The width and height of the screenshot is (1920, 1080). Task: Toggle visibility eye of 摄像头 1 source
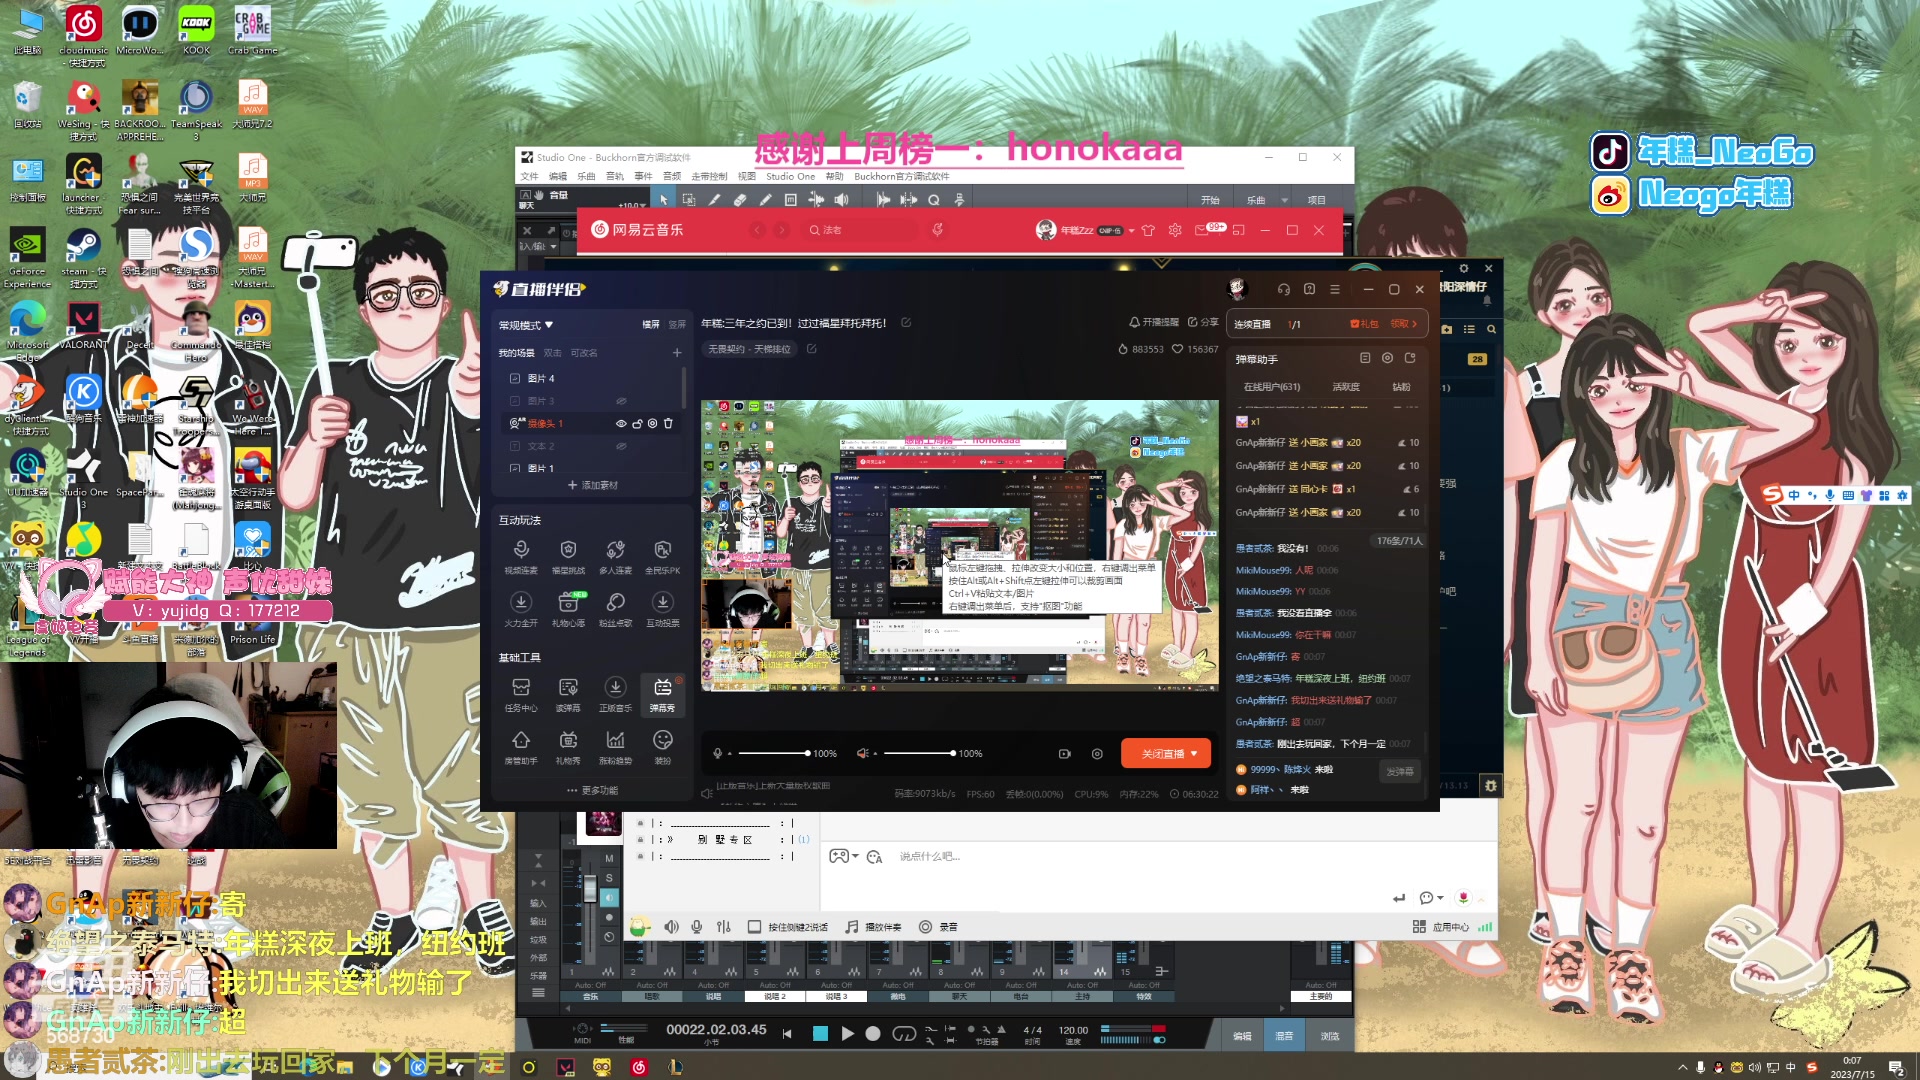tap(621, 423)
